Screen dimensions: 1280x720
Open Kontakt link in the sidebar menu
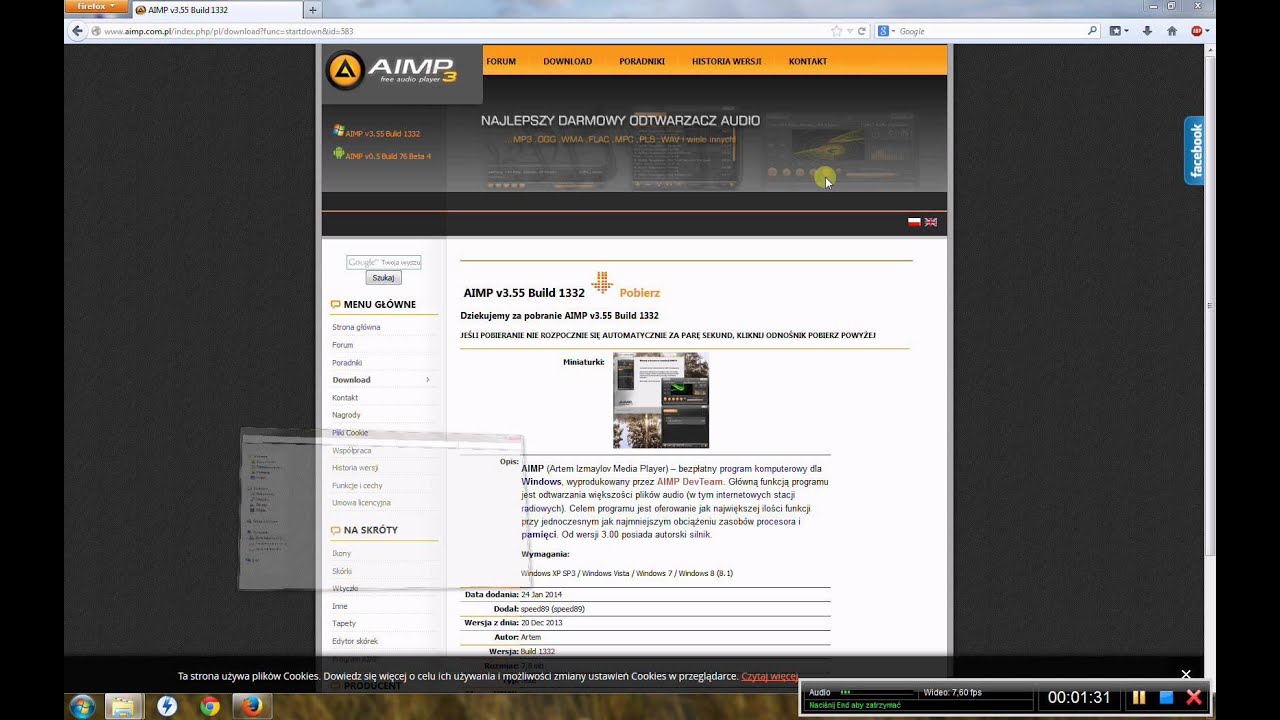coord(345,397)
